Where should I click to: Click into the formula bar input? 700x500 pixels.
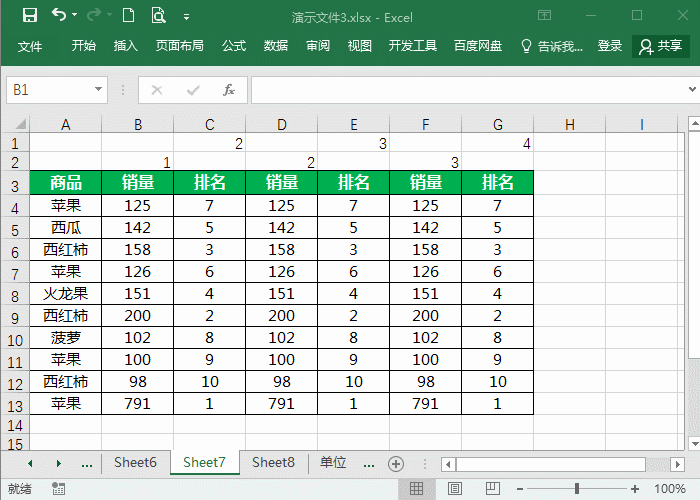click(468, 90)
